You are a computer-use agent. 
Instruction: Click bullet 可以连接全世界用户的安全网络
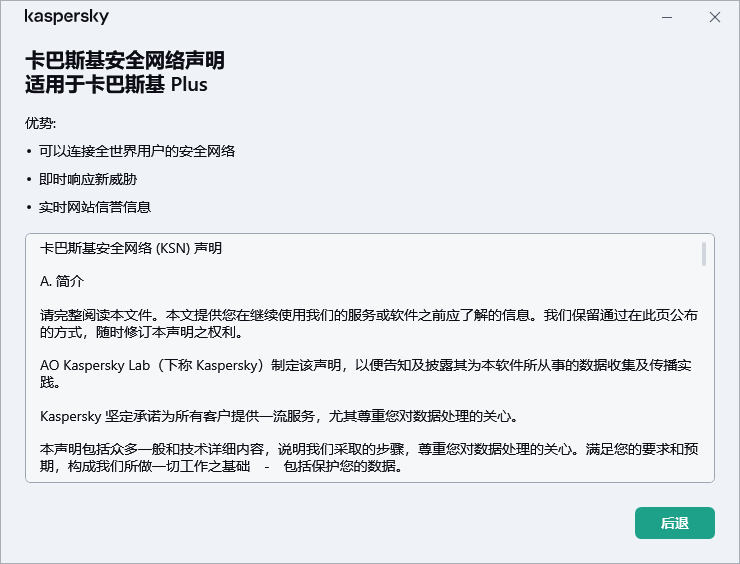137,151
